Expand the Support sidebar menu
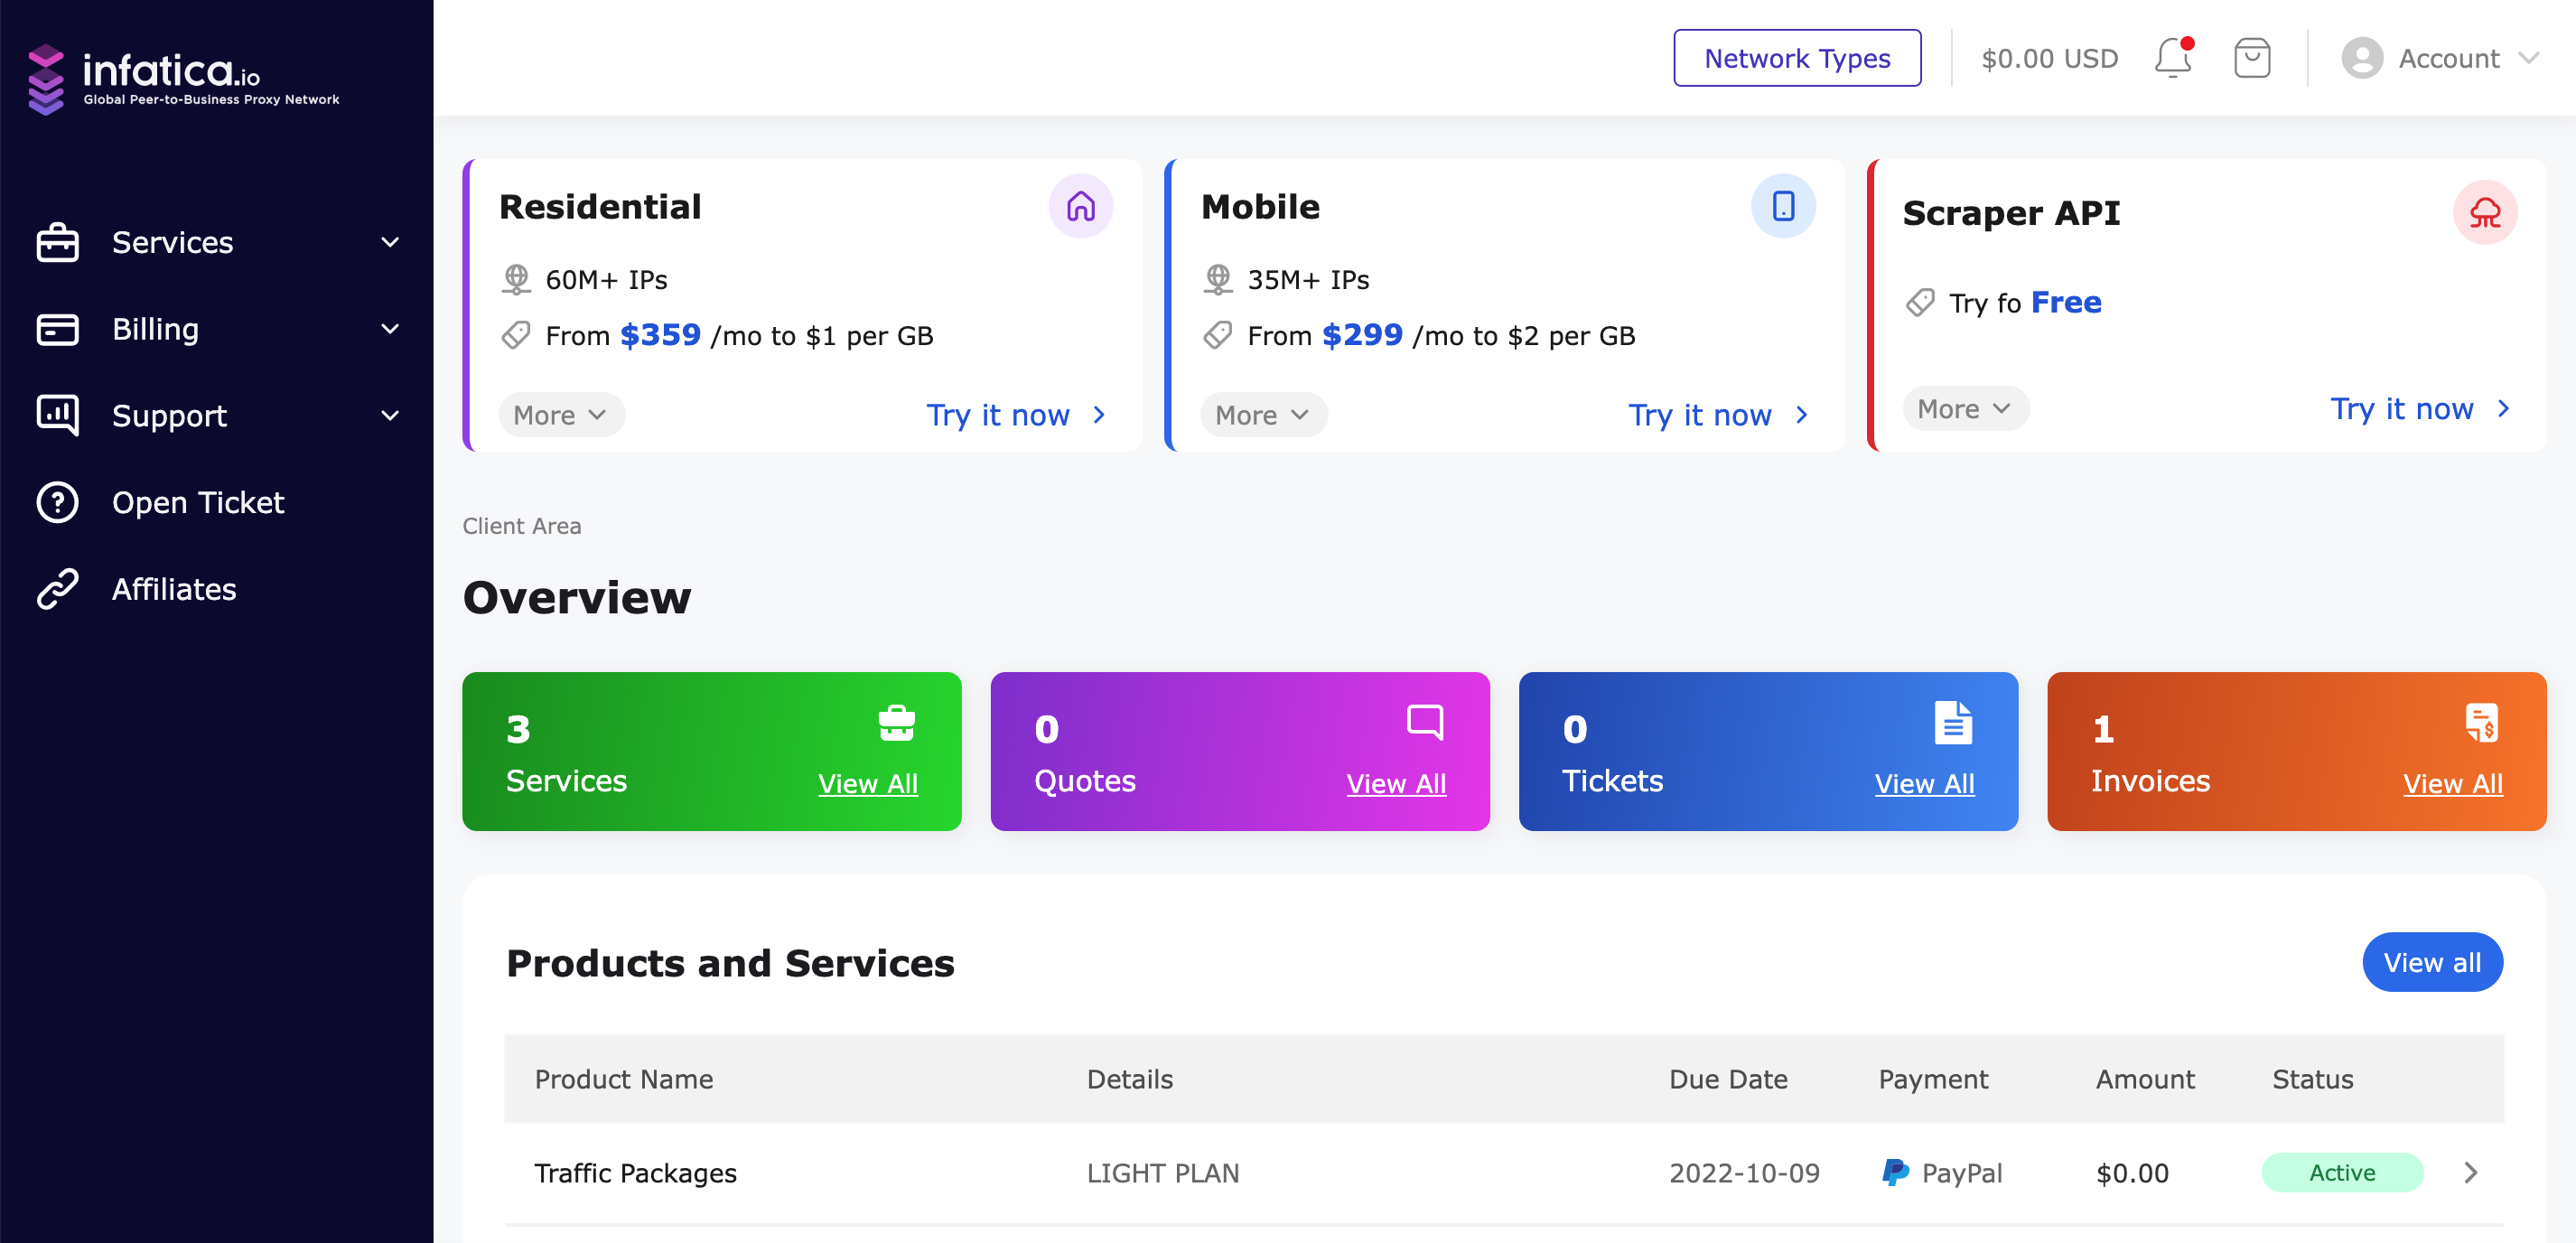Image resolution: width=2576 pixels, height=1243 pixels. pyautogui.click(x=218, y=416)
